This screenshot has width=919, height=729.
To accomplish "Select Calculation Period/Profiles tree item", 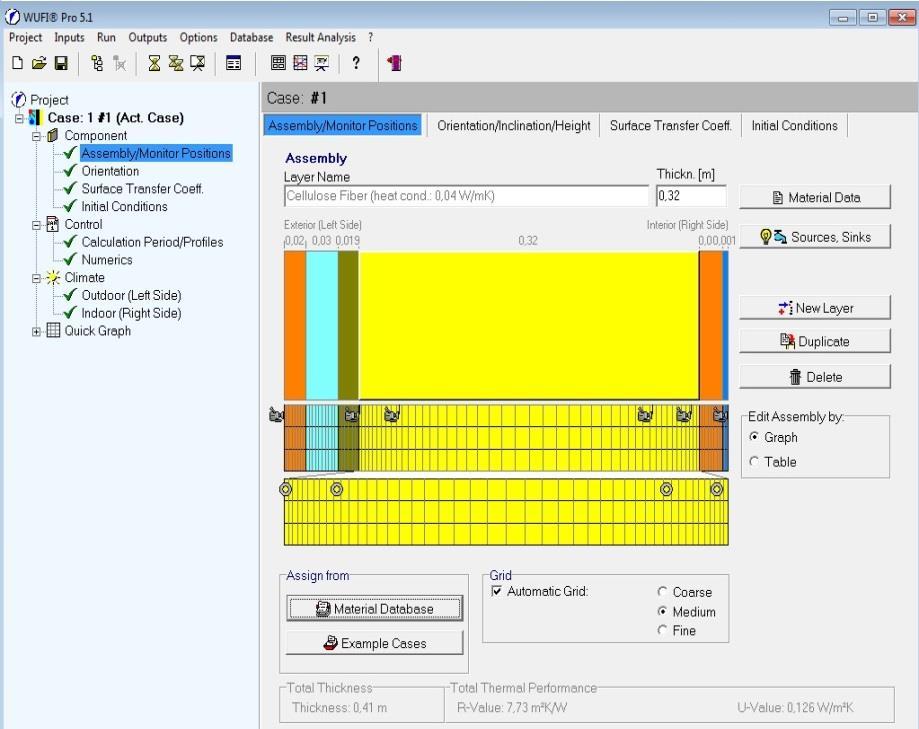I will coord(152,242).
